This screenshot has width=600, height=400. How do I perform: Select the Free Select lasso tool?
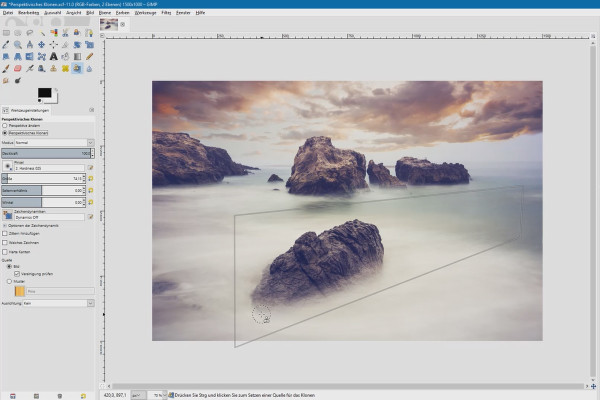pos(30,33)
